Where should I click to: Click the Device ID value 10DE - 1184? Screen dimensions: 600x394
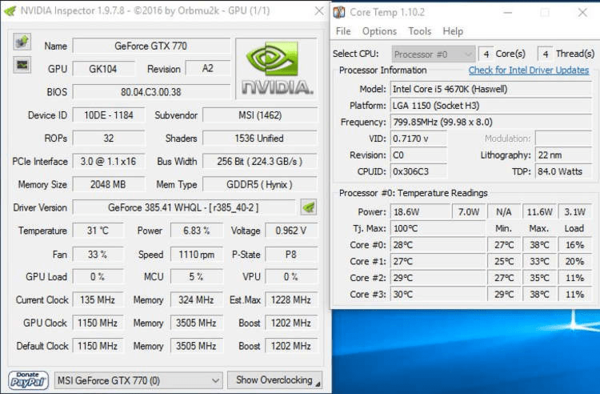point(109,115)
